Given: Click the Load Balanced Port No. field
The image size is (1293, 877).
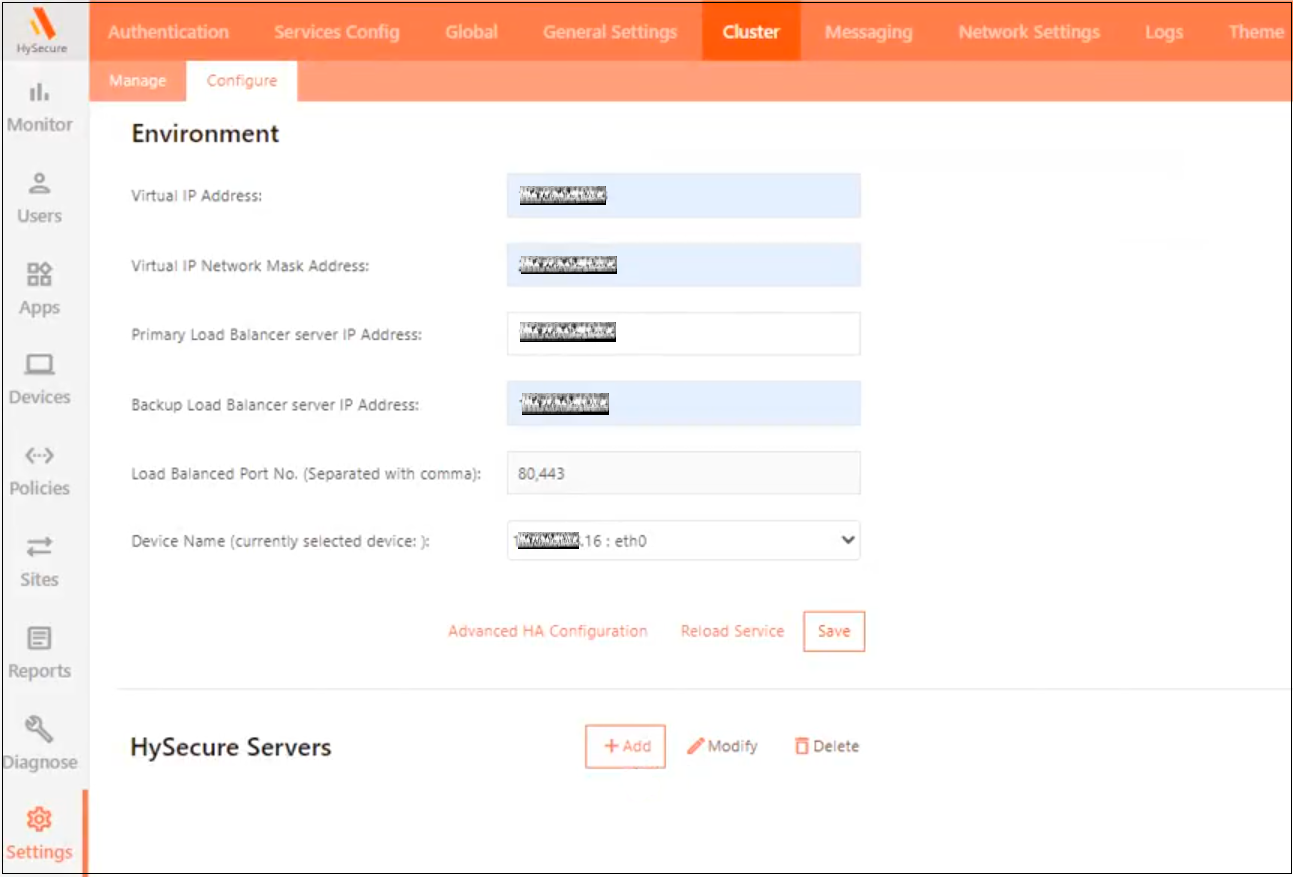Looking at the screenshot, I should 683,473.
